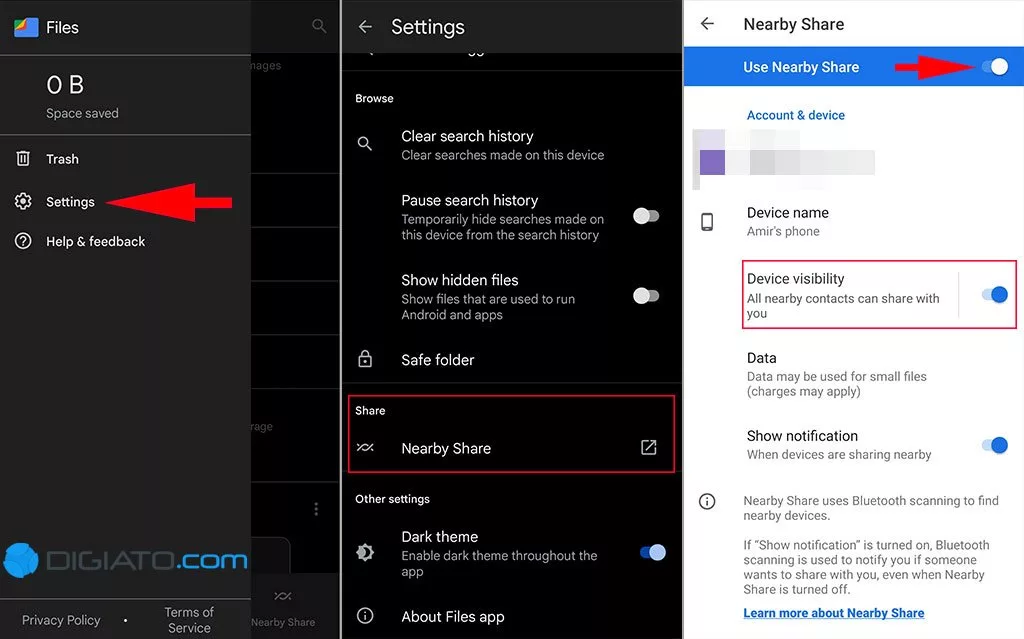Click the 'Other settings' section heading
The width and height of the screenshot is (1024, 639).
pos(392,499)
